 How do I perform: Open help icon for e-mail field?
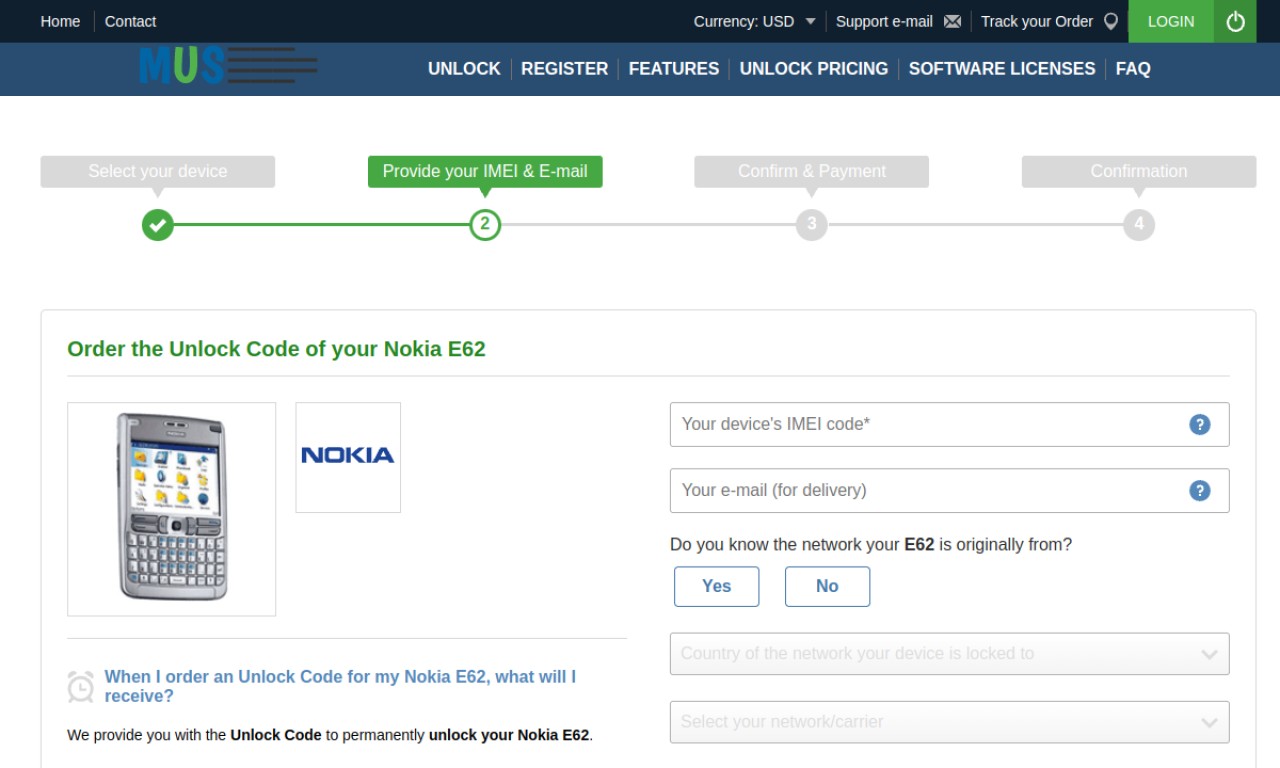pyautogui.click(x=1200, y=490)
